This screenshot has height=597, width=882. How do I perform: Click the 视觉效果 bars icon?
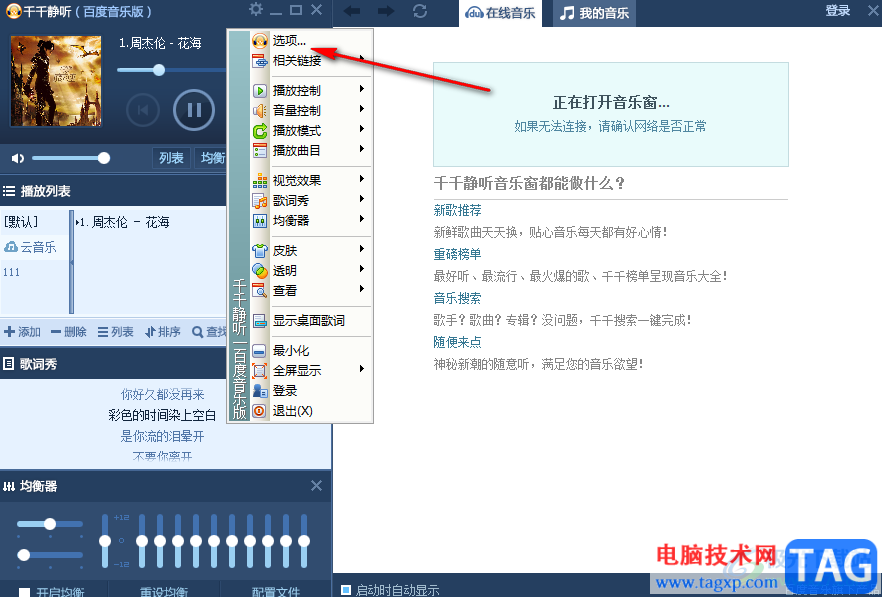pos(259,181)
